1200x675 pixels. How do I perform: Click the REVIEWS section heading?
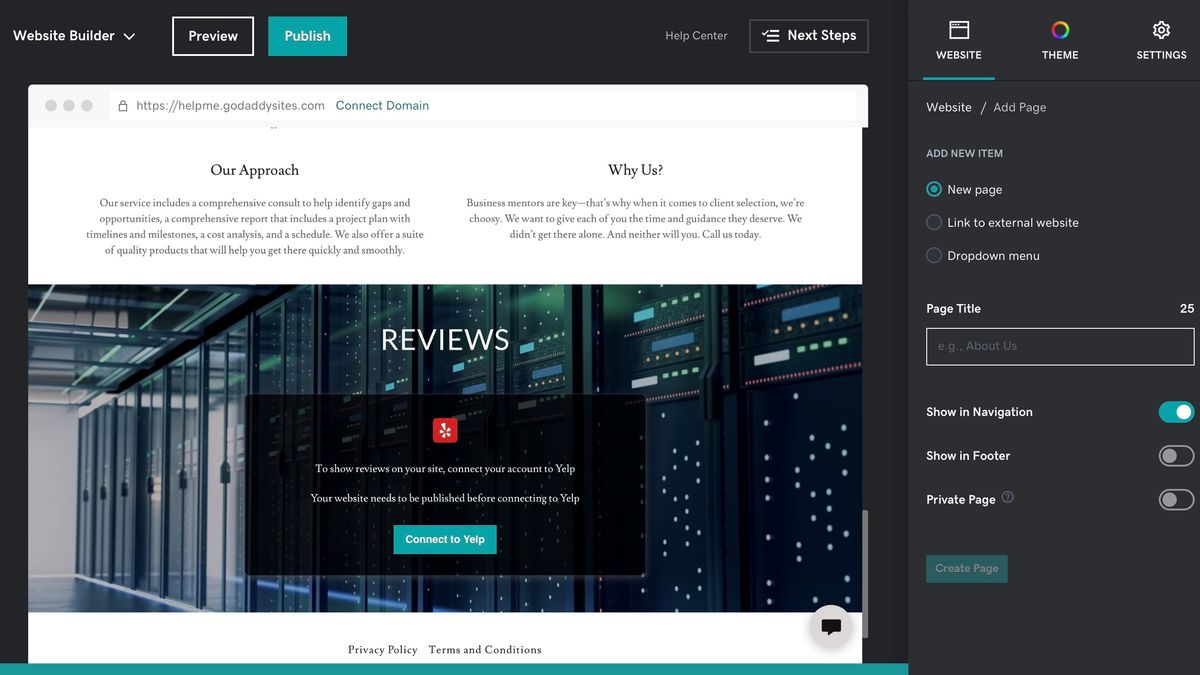pyautogui.click(x=445, y=340)
